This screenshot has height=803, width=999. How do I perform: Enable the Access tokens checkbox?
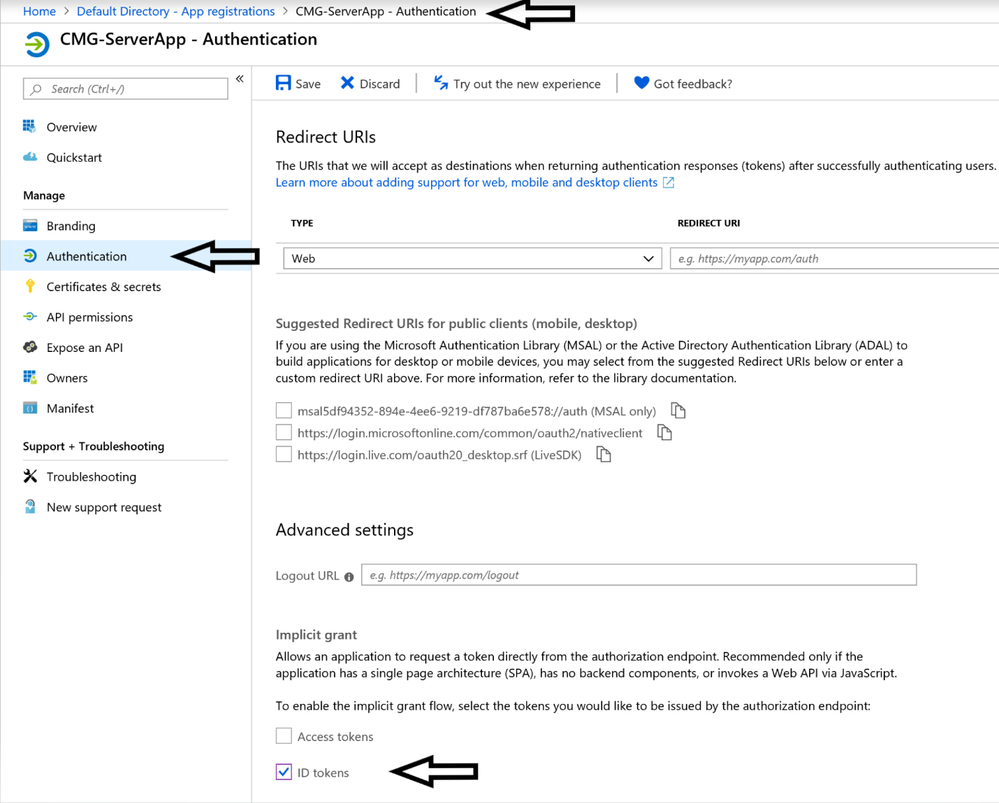pos(284,736)
